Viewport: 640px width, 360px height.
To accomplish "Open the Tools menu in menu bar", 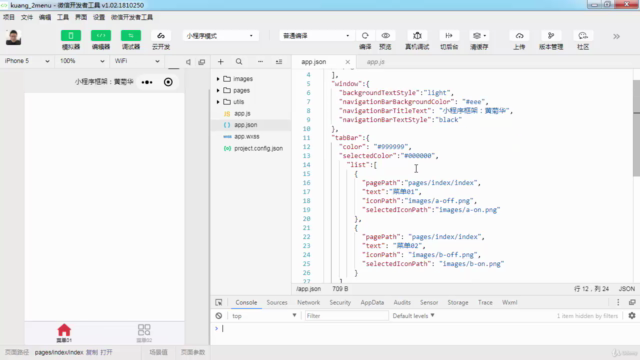I will pyautogui.click(x=63, y=17).
